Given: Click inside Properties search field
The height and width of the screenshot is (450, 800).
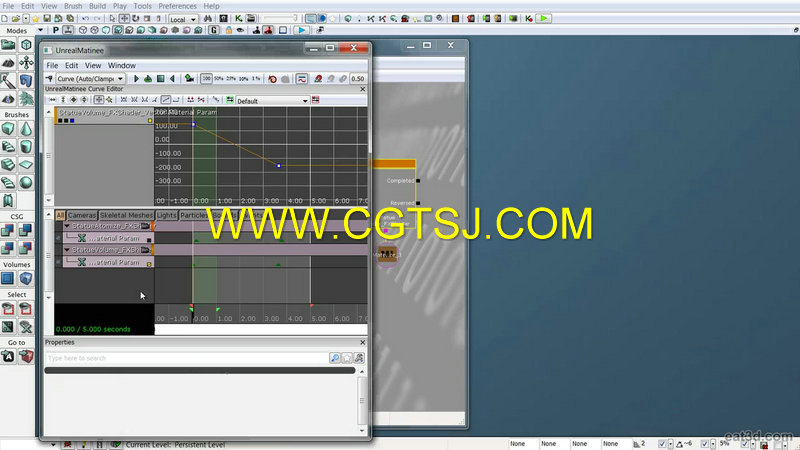Looking at the screenshot, I should [186, 358].
